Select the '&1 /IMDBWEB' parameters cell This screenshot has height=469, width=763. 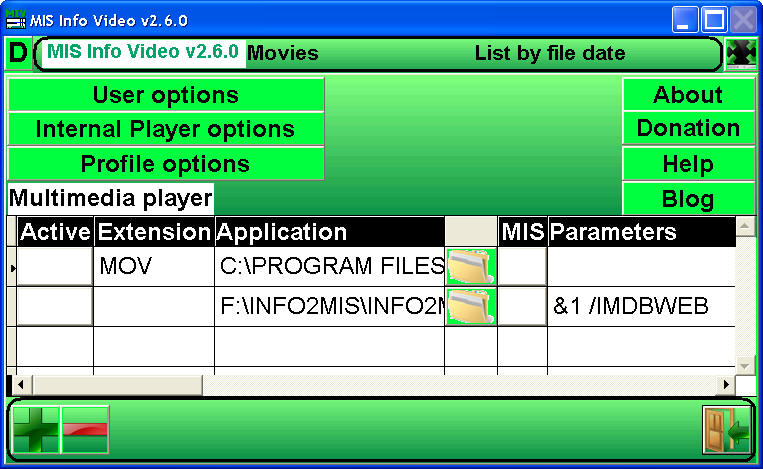641,306
